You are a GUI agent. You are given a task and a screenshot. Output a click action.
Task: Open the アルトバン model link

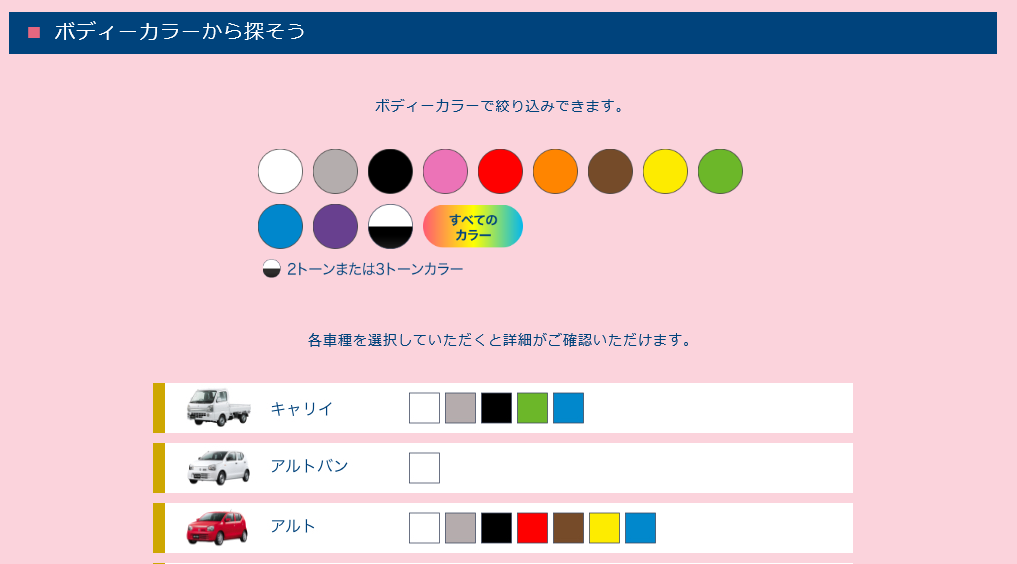(309, 466)
